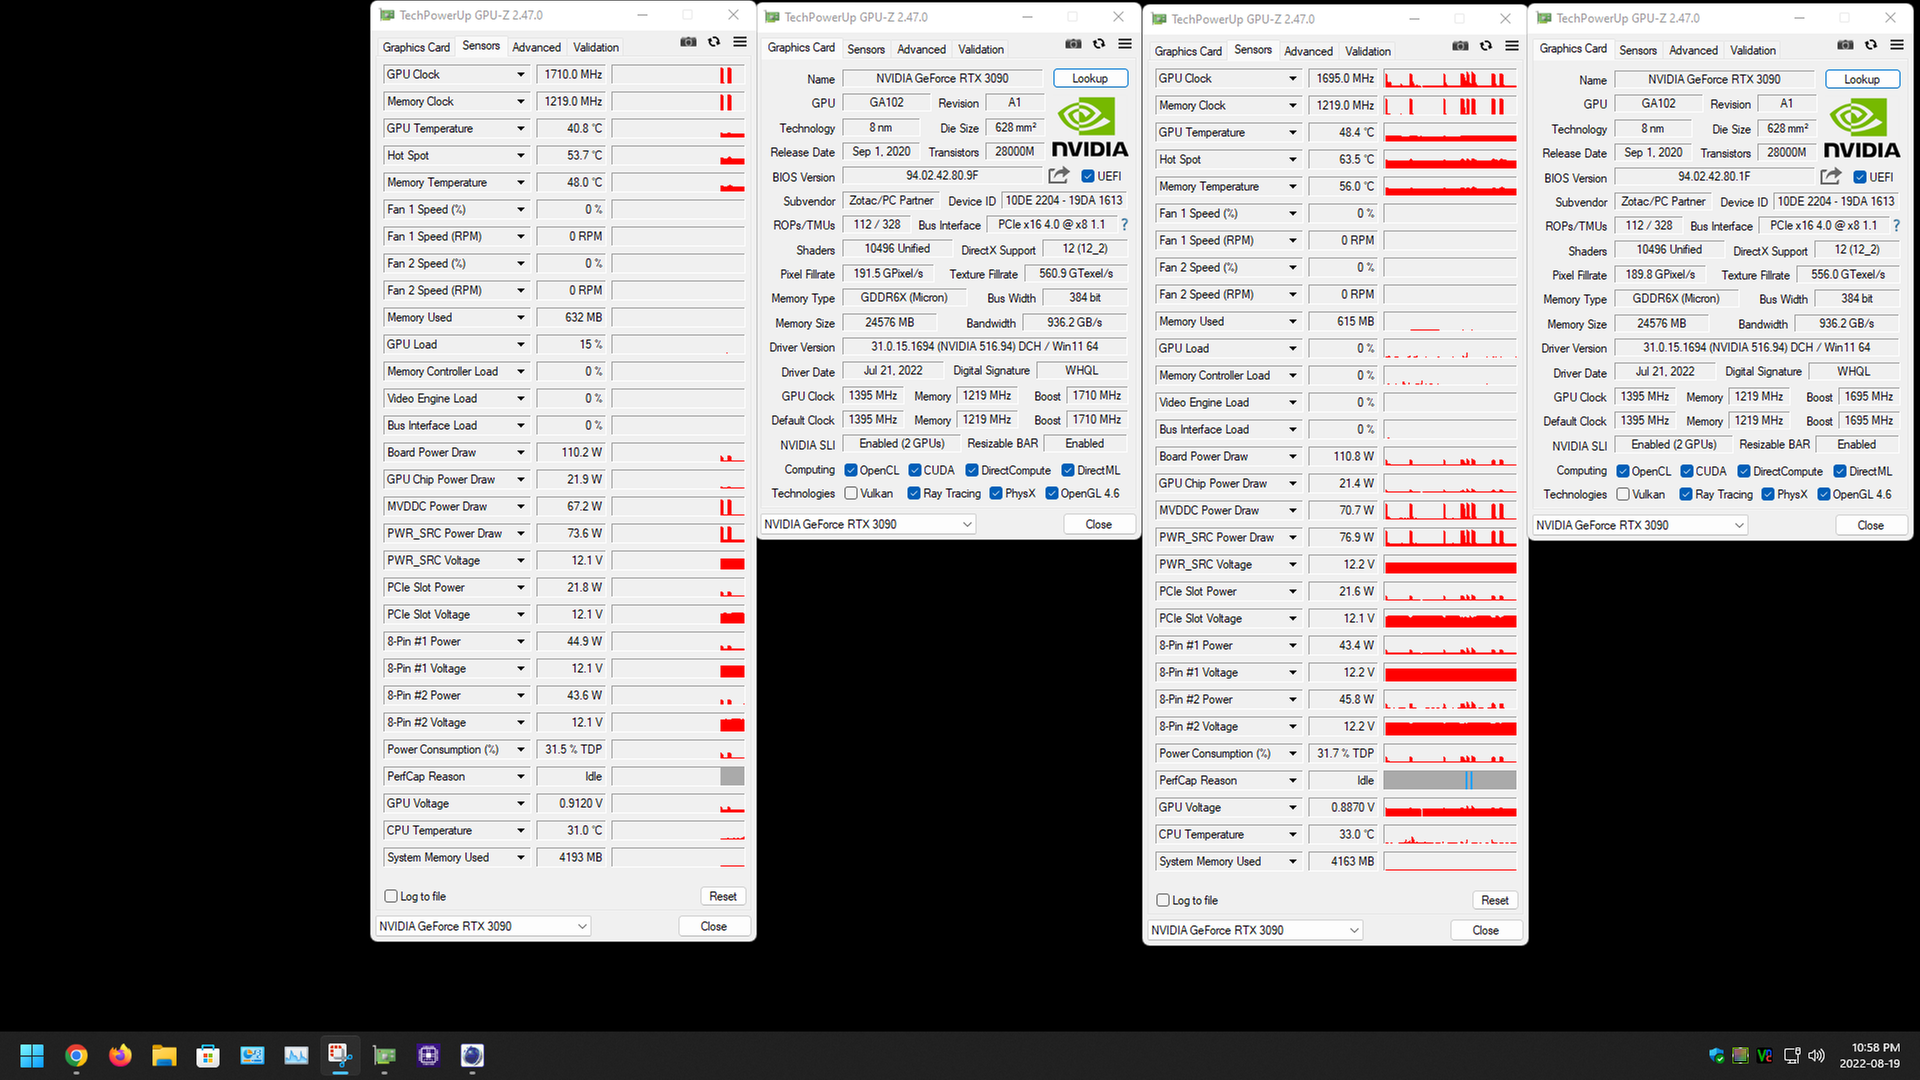Open Snipping Tool on the taskbar
This screenshot has height=1080, width=1920.
click(x=340, y=1055)
